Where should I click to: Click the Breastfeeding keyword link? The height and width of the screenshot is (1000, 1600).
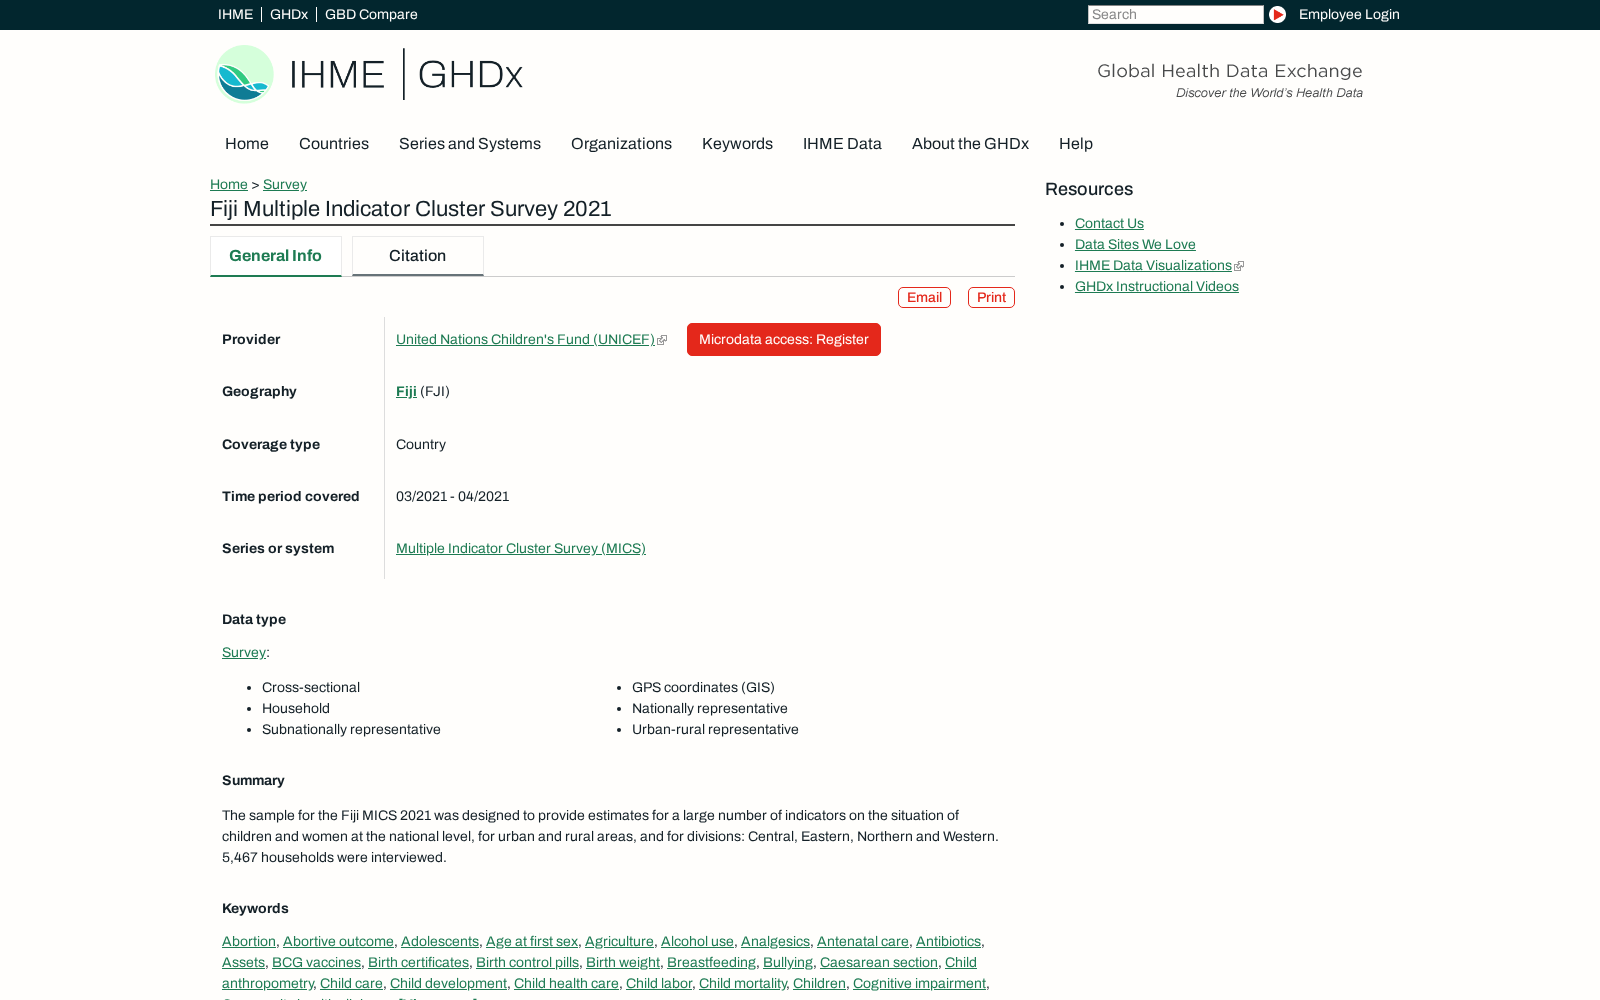pos(711,962)
